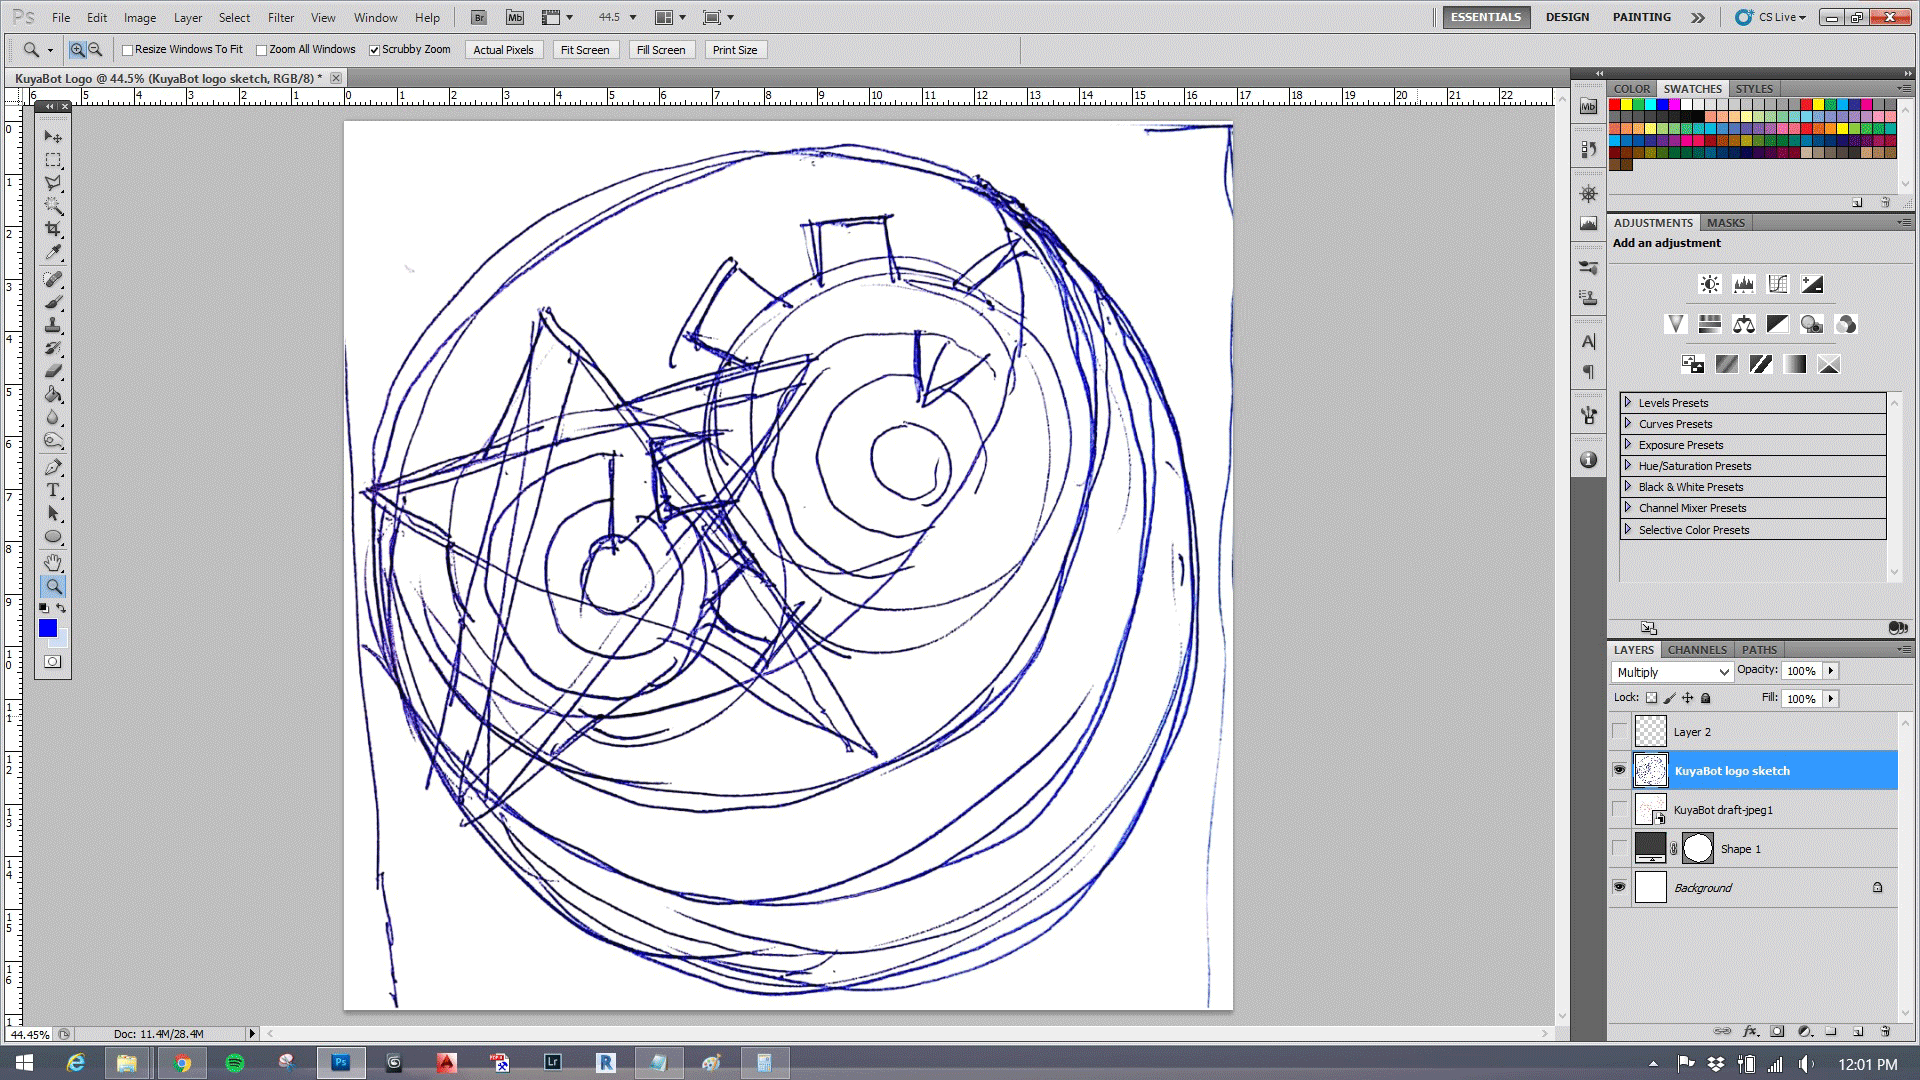Open the Filter menu
The height and width of the screenshot is (1080, 1920).
coord(280,17)
